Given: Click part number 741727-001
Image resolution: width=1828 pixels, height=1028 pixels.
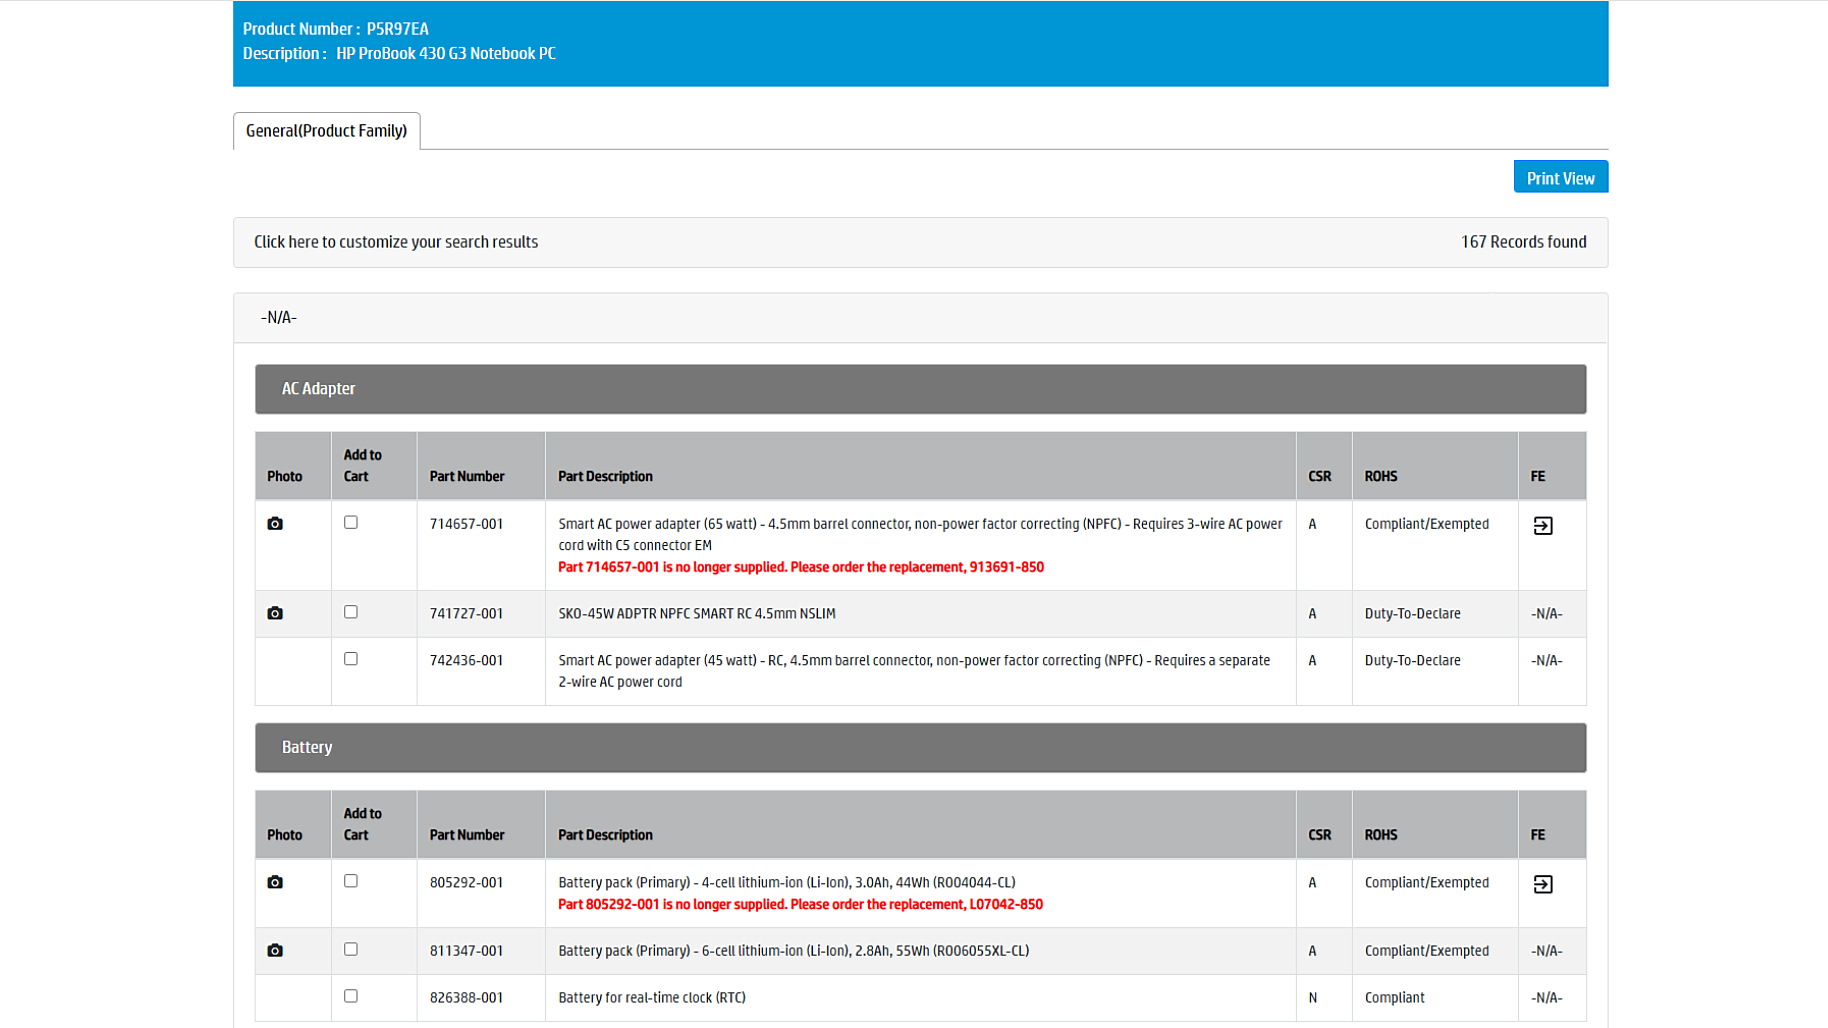Looking at the screenshot, I should coord(466,614).
